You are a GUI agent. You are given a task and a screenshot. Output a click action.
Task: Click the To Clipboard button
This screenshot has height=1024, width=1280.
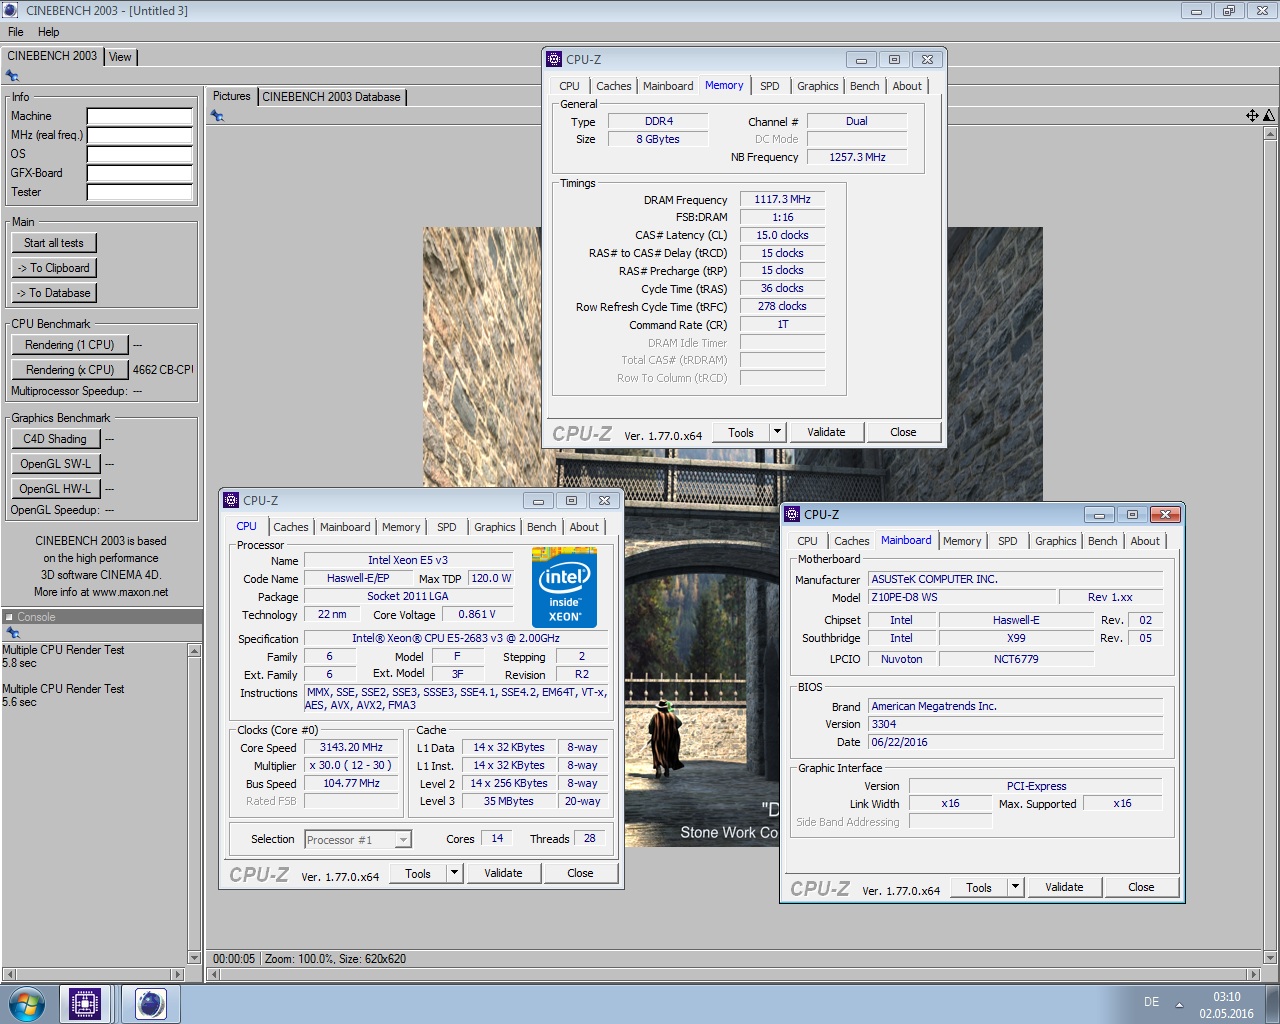click(54, 268)
